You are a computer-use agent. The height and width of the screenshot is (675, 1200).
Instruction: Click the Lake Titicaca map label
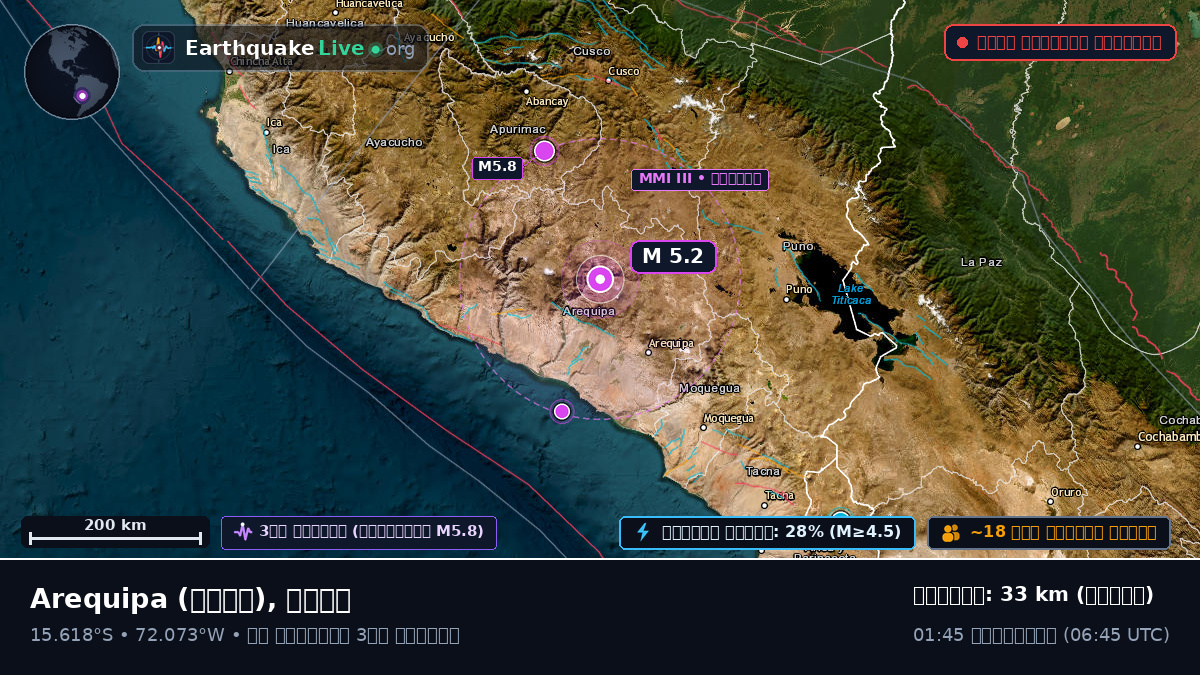[x=851, y=294]
